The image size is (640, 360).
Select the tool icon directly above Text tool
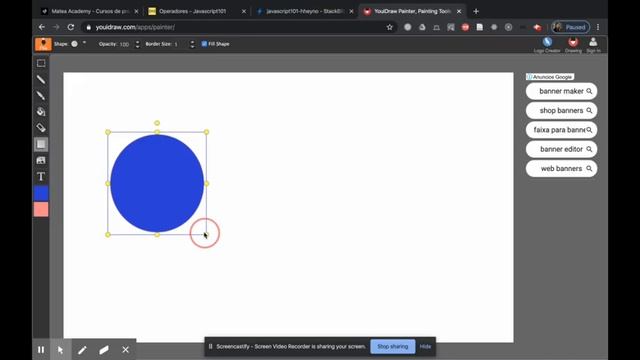(x=41, y=160)
